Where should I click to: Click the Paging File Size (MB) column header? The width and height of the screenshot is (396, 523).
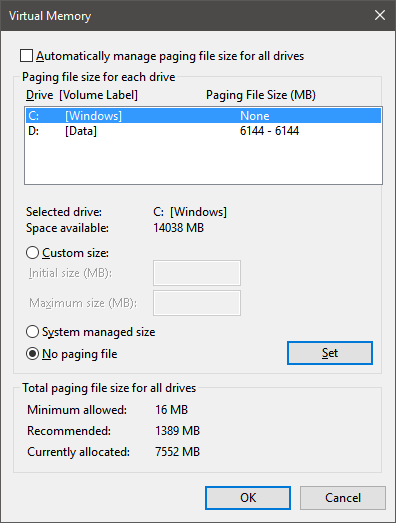(x=261, y=95)
